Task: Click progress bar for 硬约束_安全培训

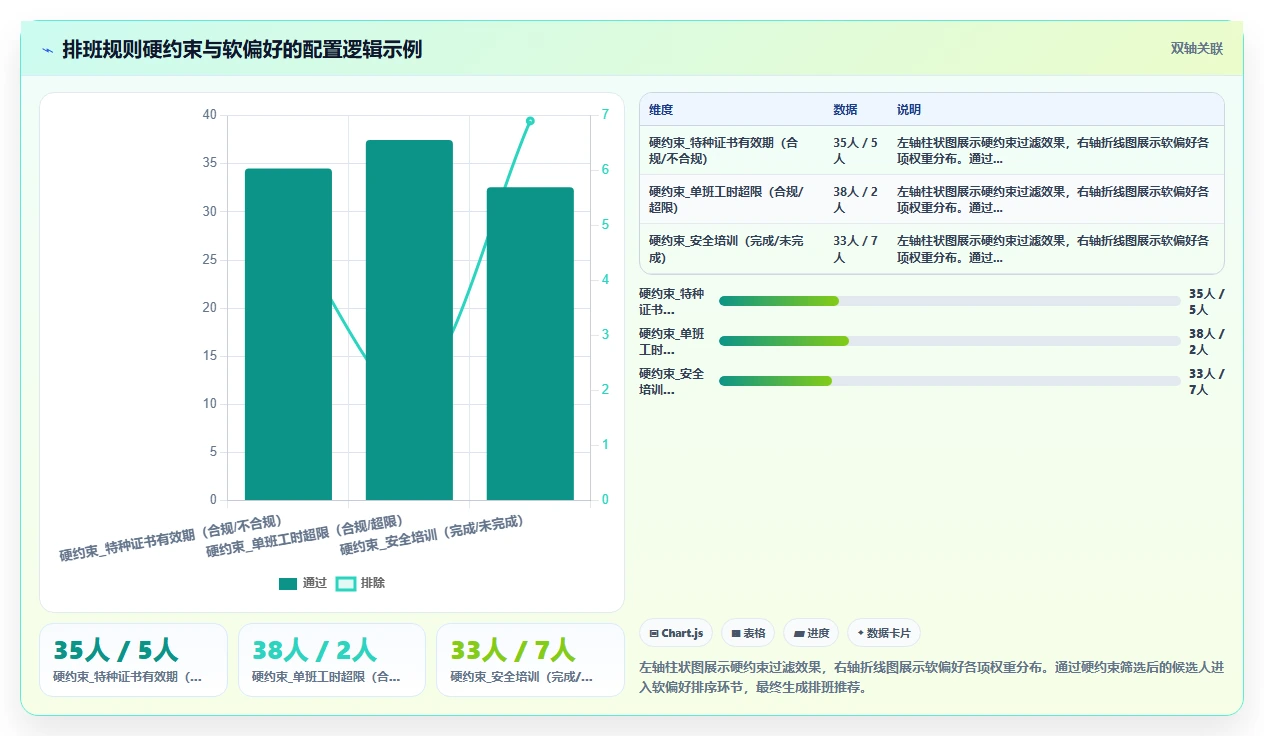Action: click(x=950, y=381)
